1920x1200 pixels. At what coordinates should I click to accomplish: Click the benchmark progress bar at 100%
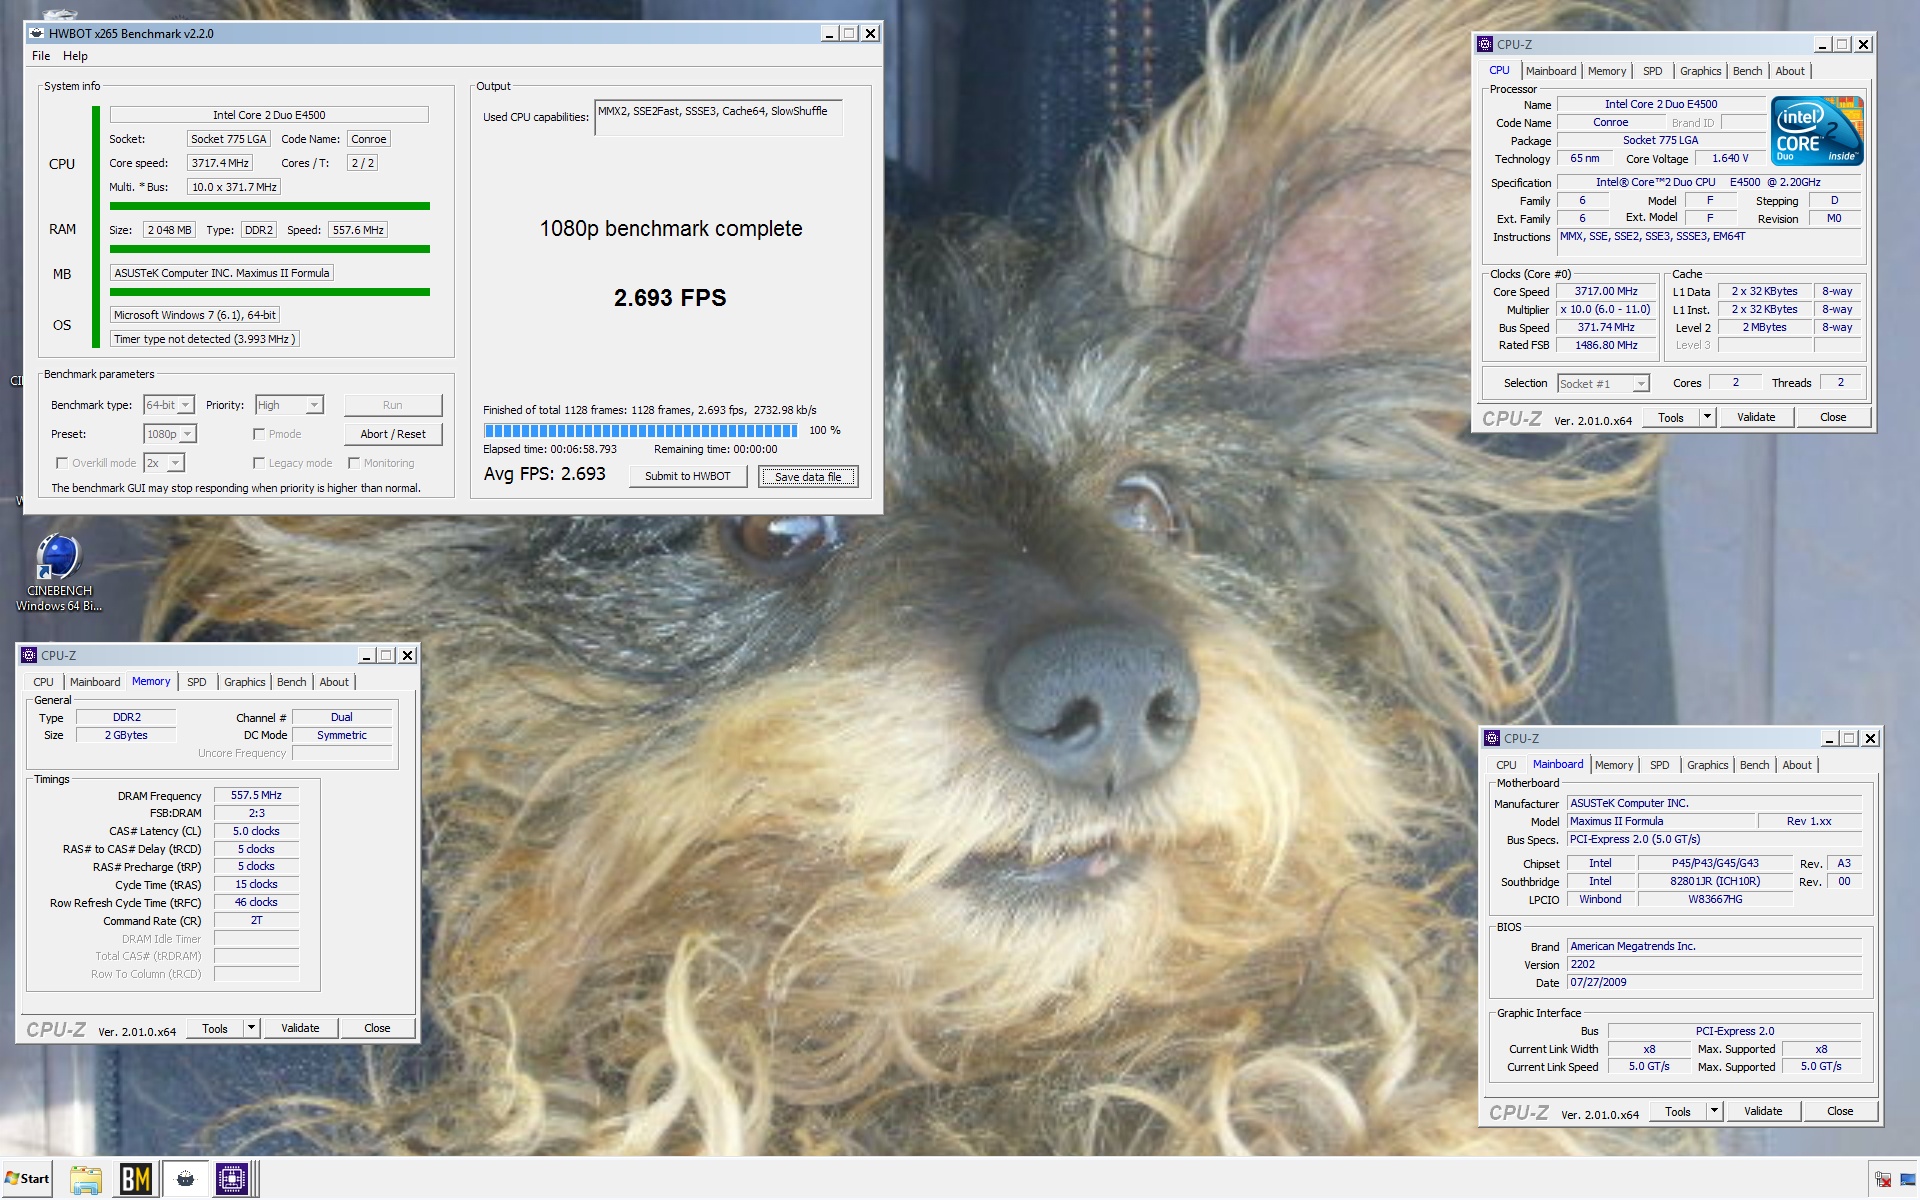coord(641,431)
